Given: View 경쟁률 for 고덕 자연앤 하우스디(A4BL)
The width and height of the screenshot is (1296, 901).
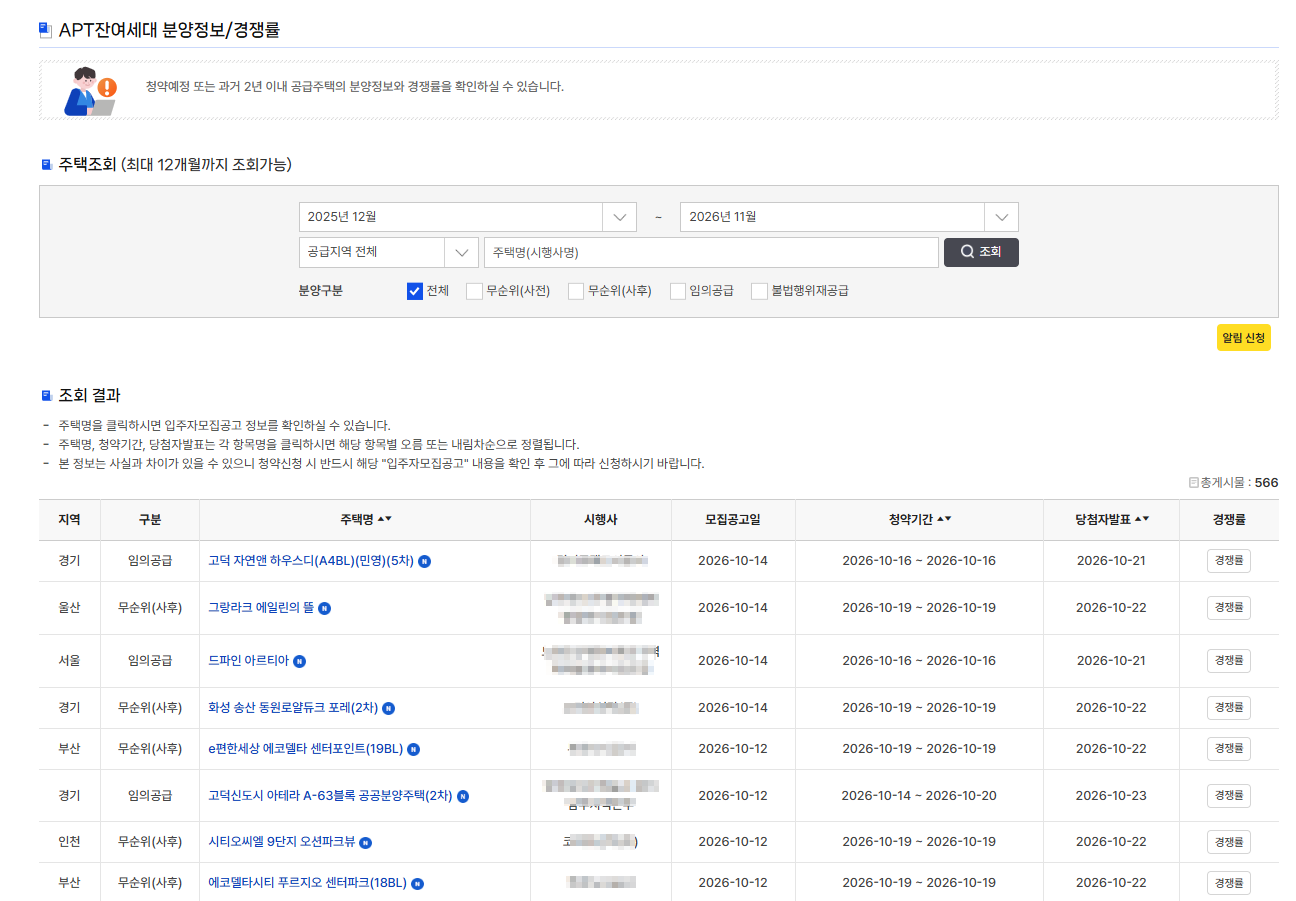Looking at the screenshot, I should tap(1229, 561).
